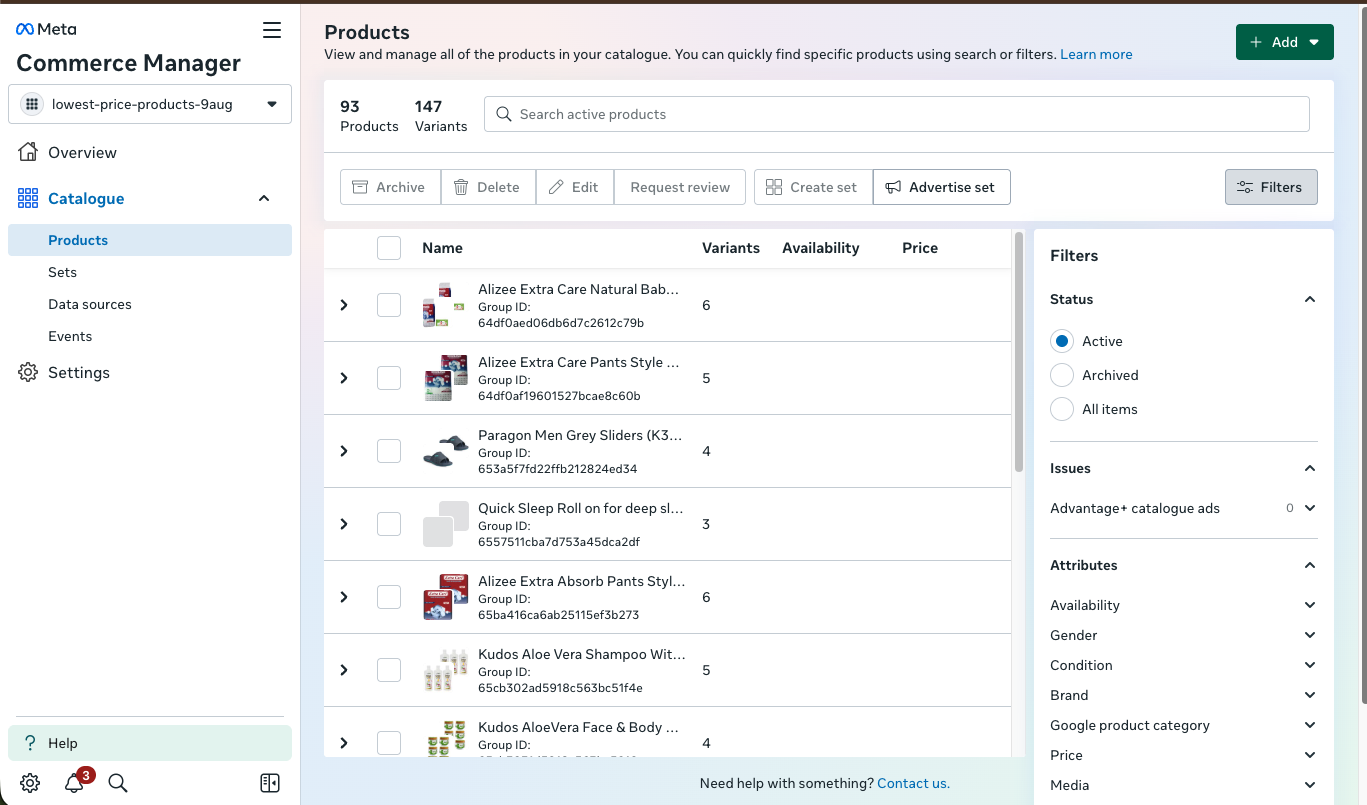This screenshot has height=805, width=1367.
Task: Click the Archive toolbar button
Action: [x=390, y=187]
